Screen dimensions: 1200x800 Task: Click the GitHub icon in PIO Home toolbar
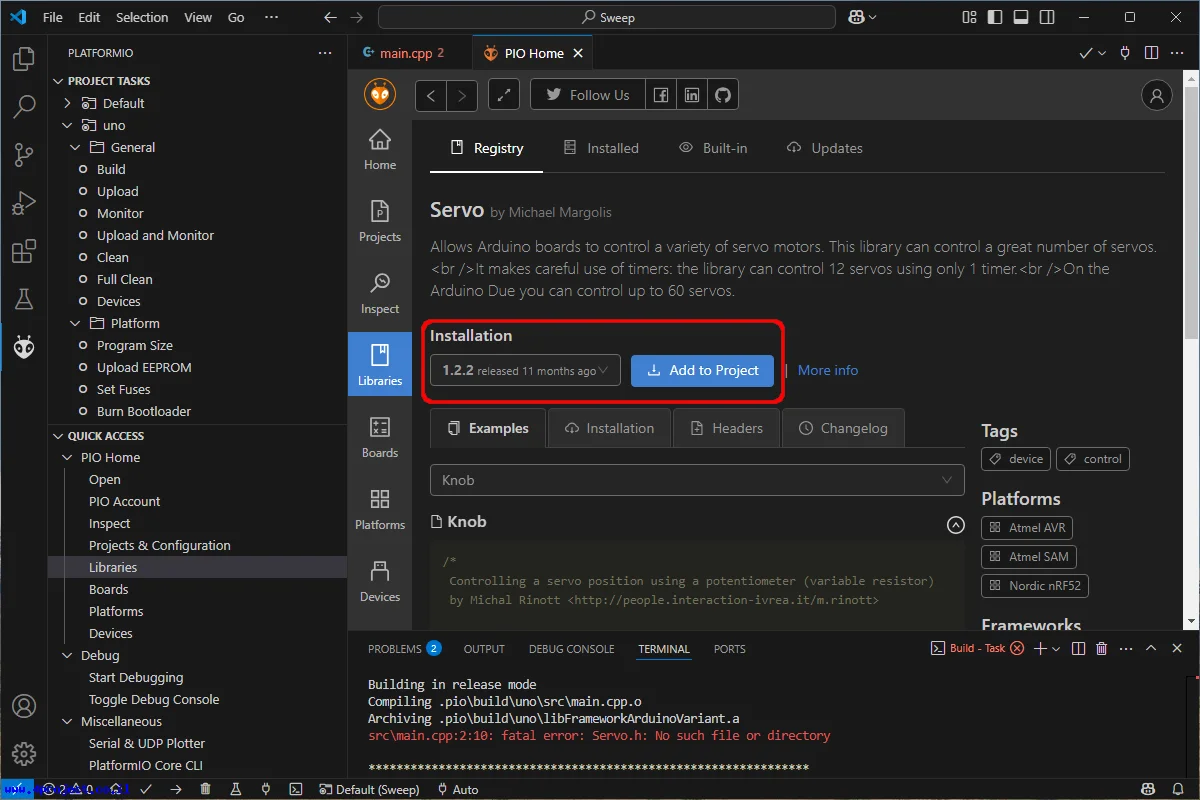(722, 95)
